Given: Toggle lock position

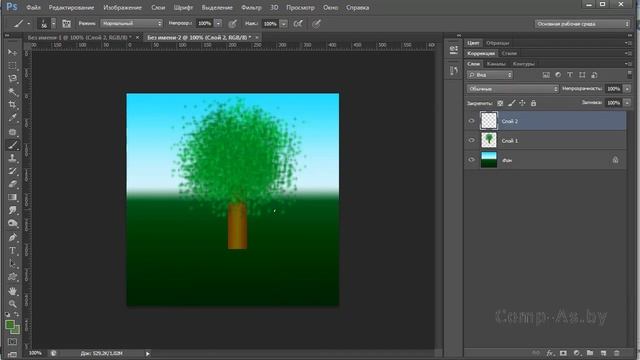Looking at the screenshot, I should pyautogui.click(x=522, y=103).
